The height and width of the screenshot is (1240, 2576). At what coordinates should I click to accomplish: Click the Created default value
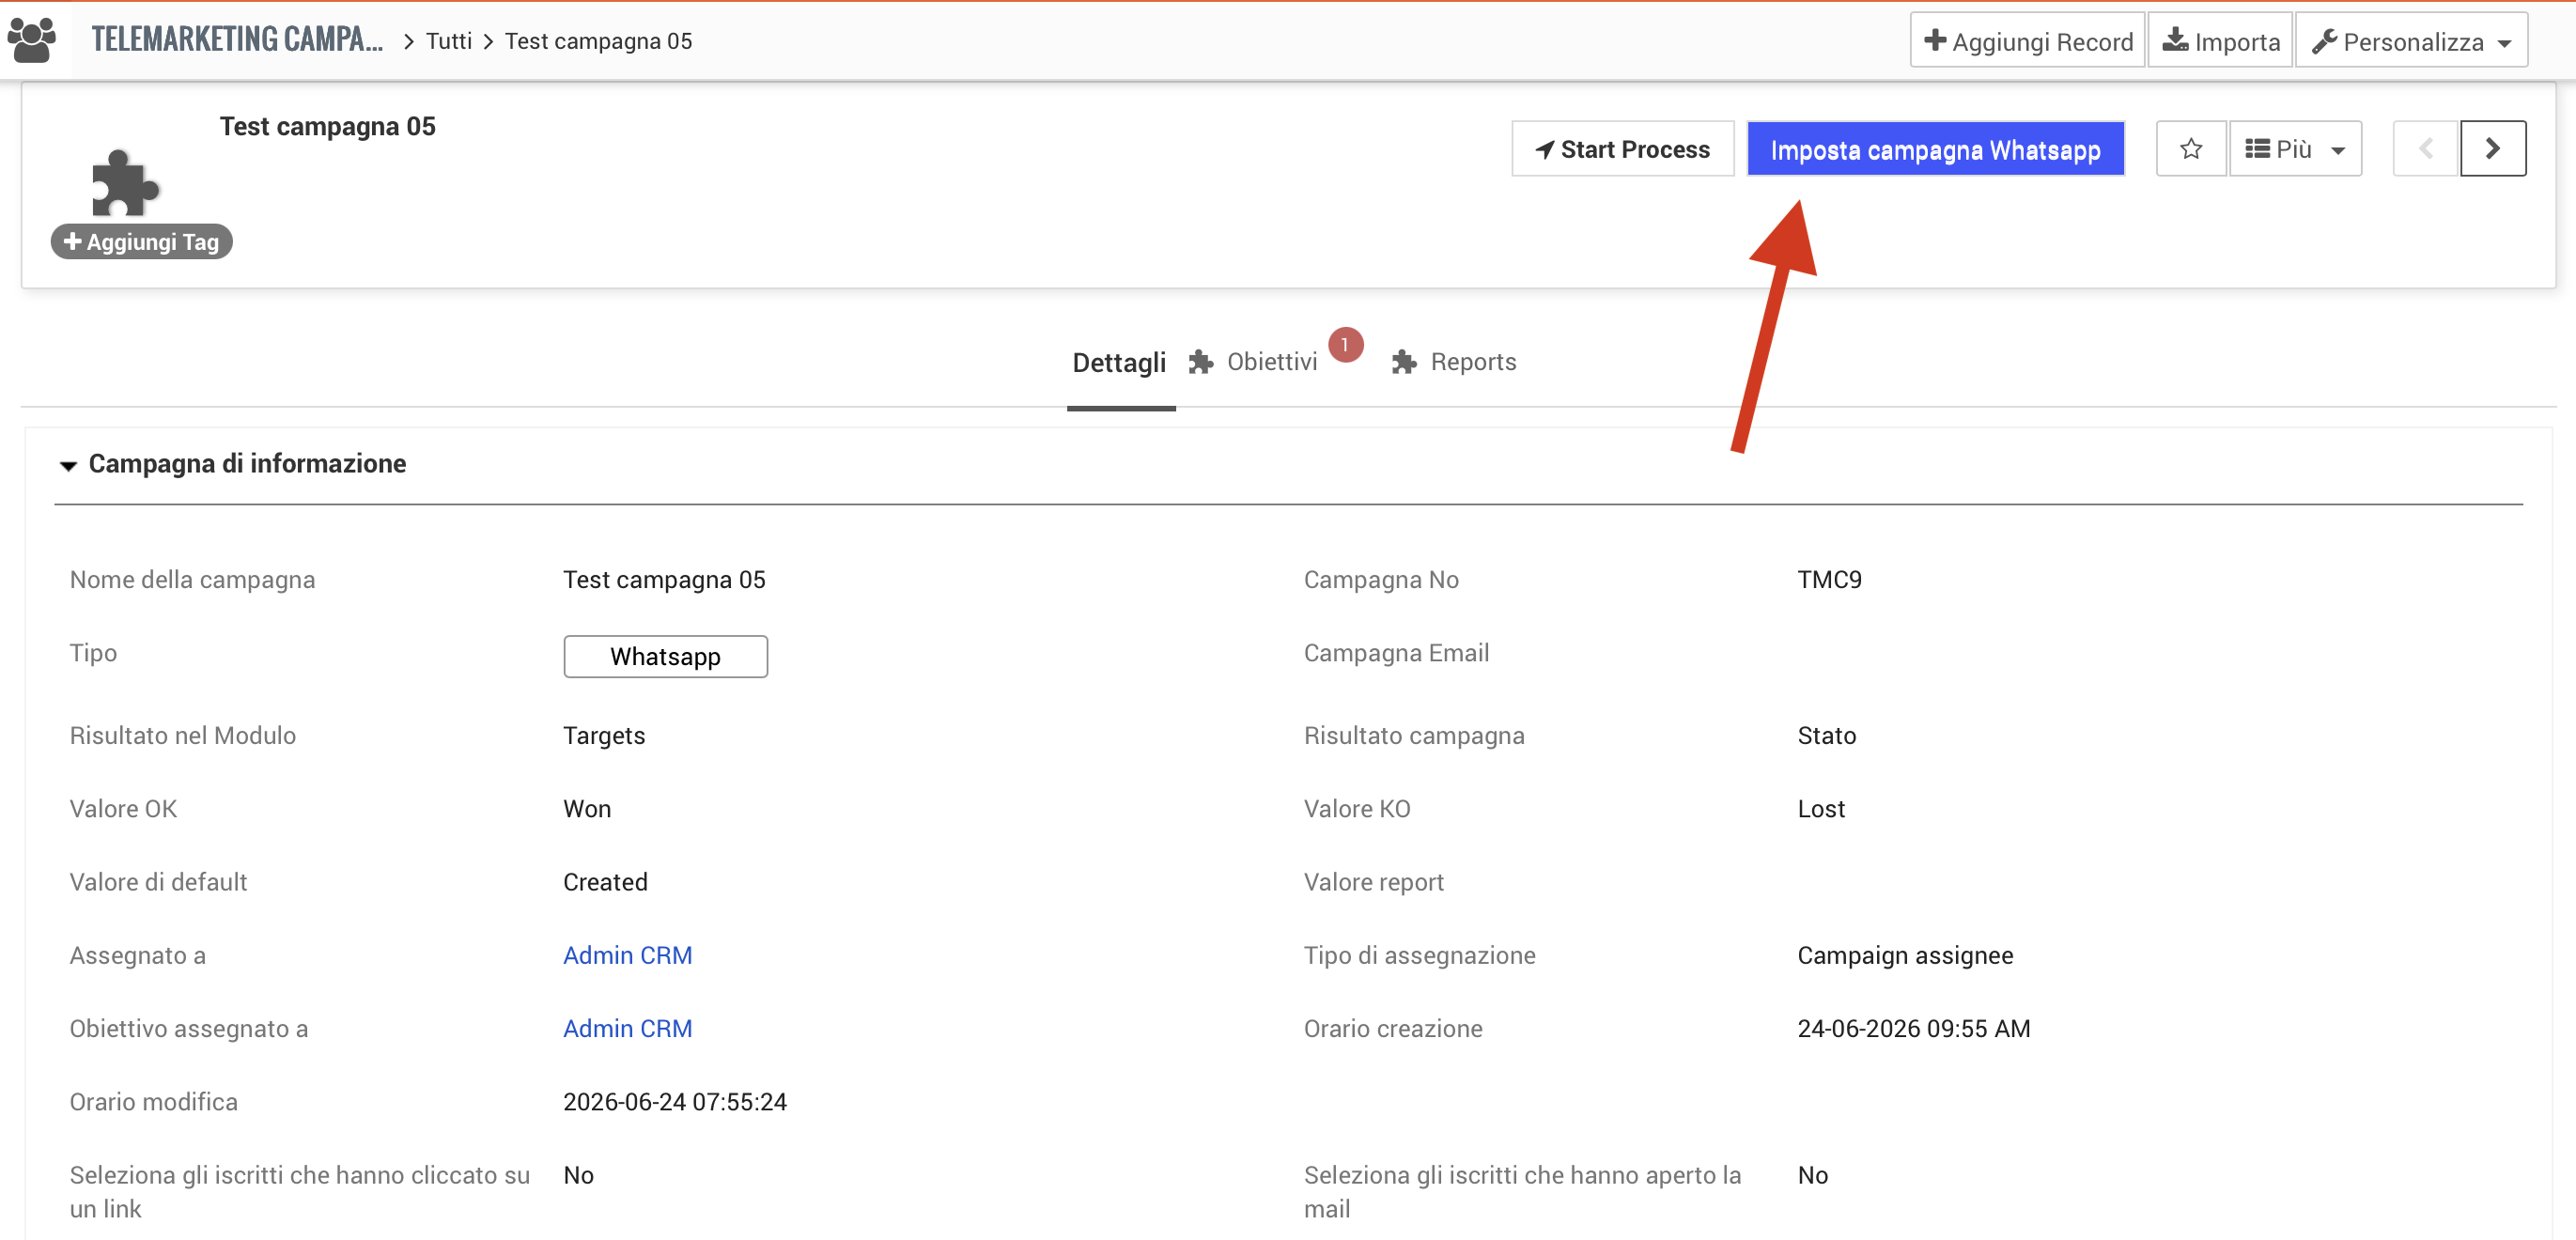(x=605, y=881)
